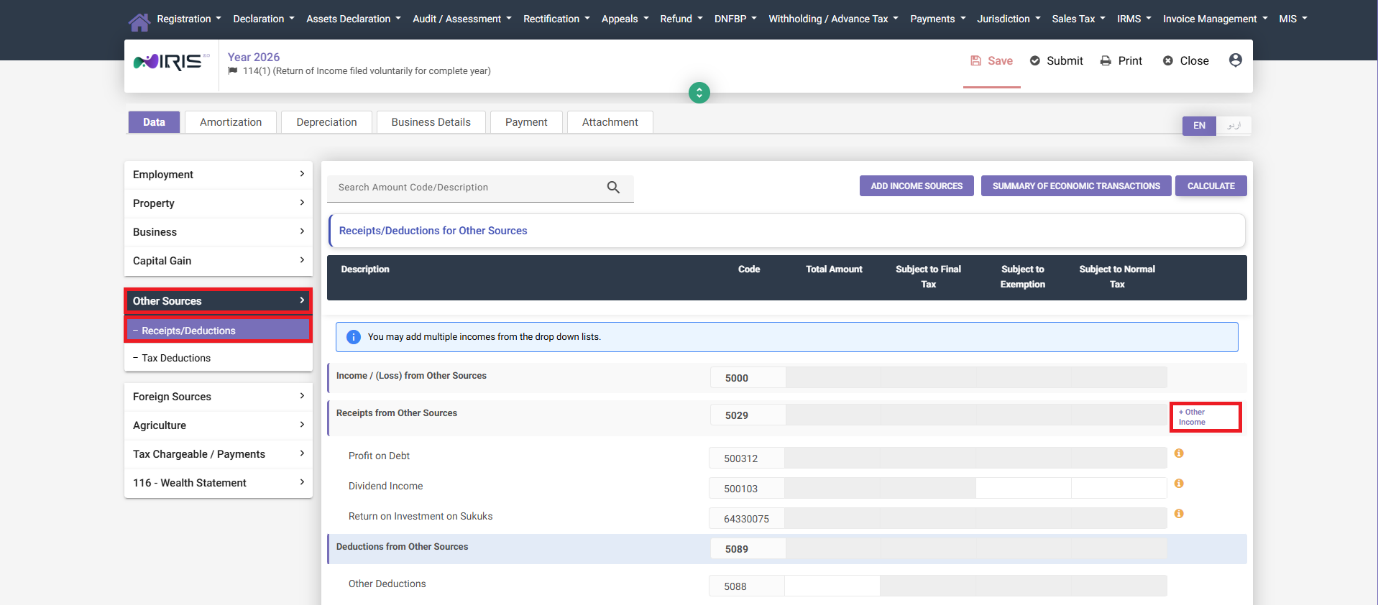Open the Registration menu
Viewport: 1378px width, 605px height.
189,19
